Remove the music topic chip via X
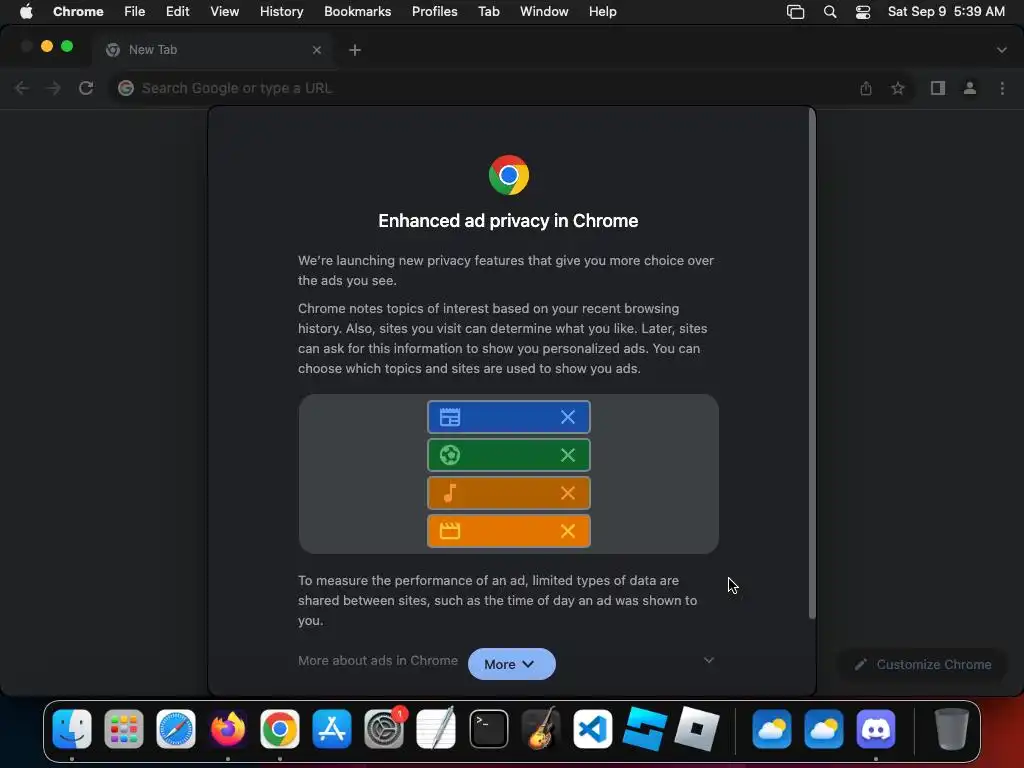 568,493
